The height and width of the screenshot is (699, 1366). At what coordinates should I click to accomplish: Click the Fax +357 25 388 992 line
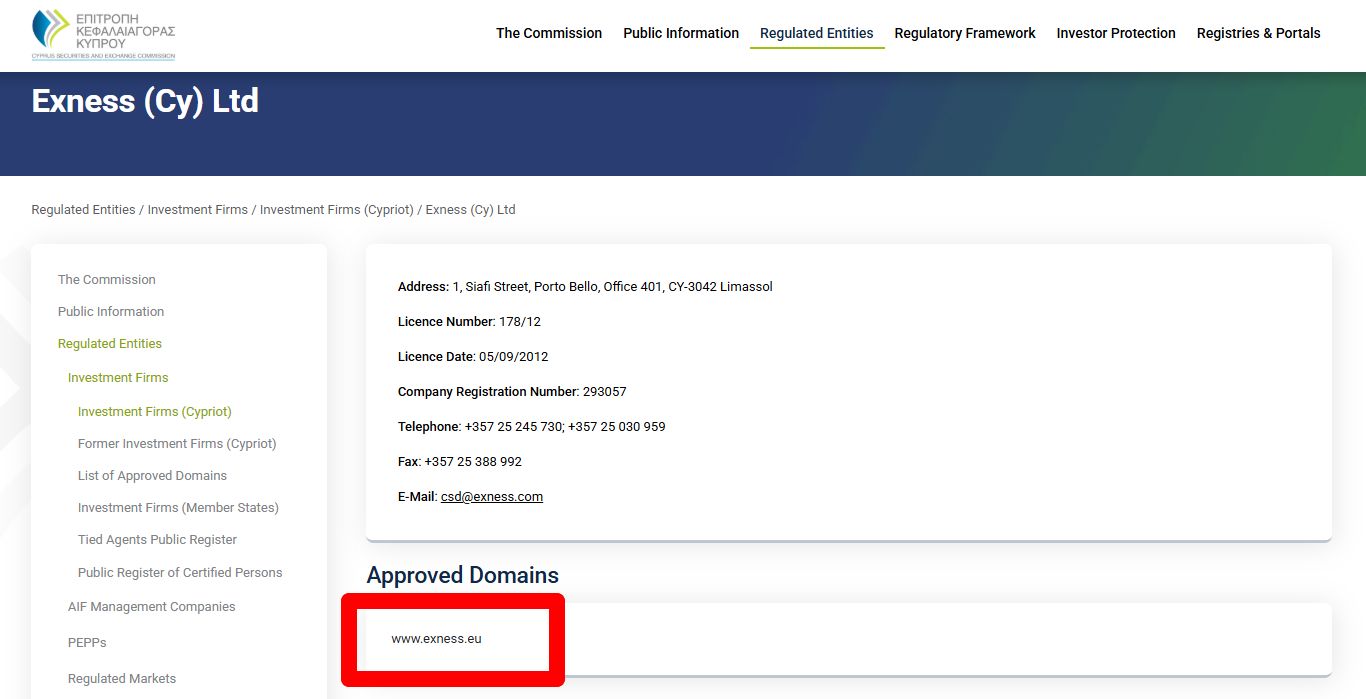click(x=460, y=462)
